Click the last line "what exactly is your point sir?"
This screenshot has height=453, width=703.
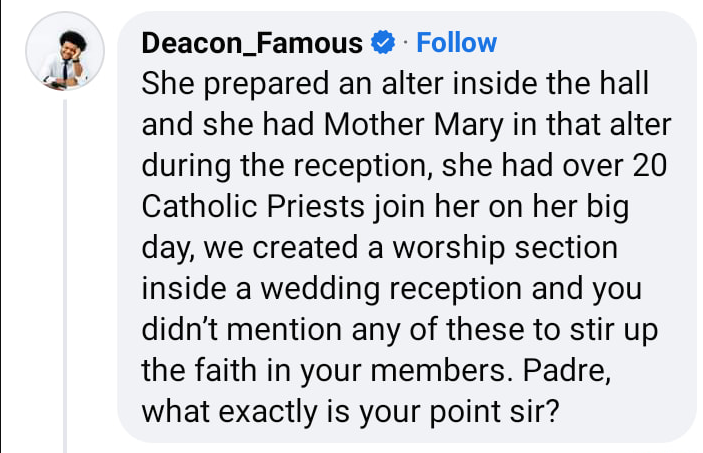coord(345,410)
